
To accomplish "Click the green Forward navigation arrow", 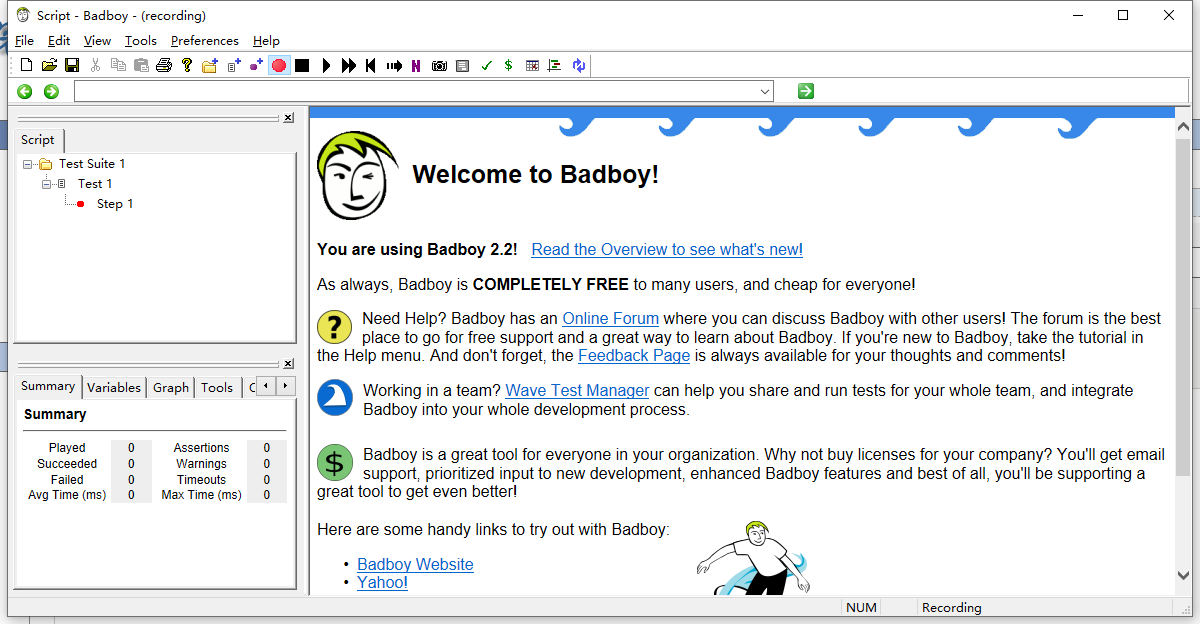I will 51,91.
